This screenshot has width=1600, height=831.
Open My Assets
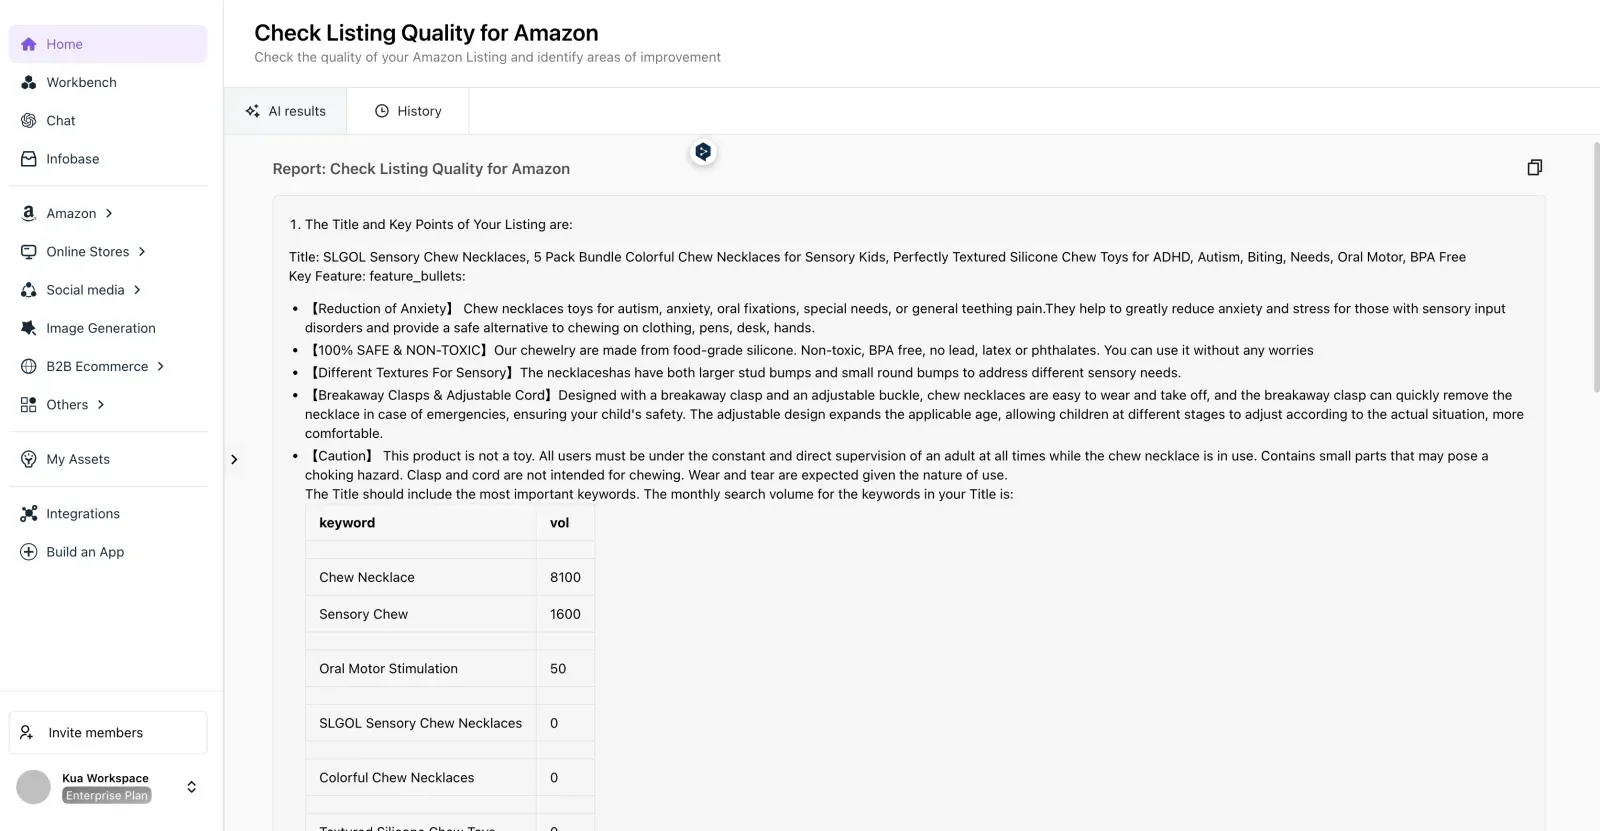(77, 459)
